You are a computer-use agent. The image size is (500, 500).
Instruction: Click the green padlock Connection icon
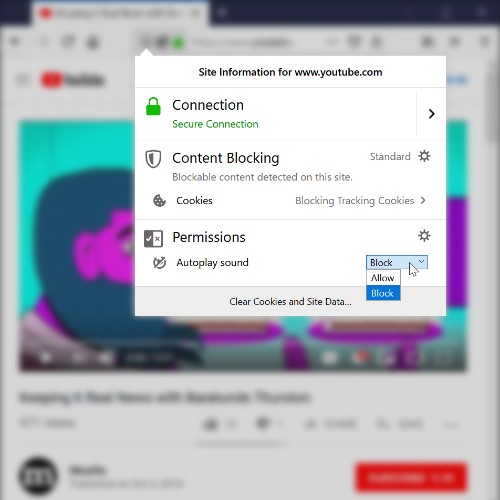point(153,106)
